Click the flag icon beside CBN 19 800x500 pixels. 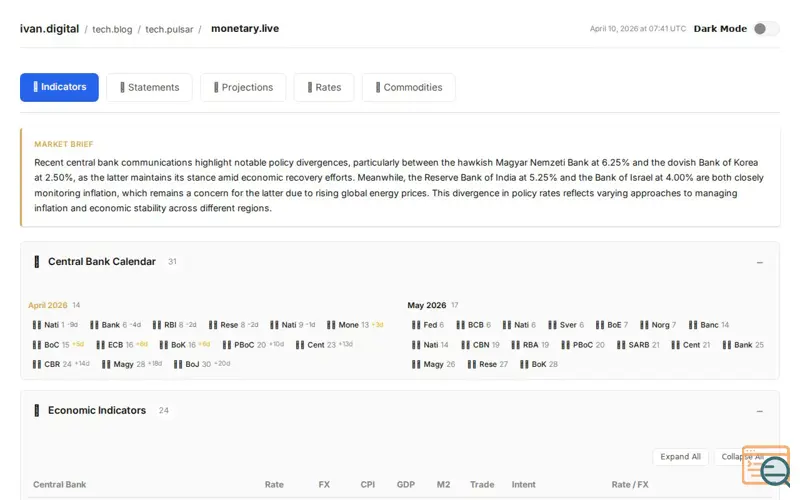pos(465,345)
